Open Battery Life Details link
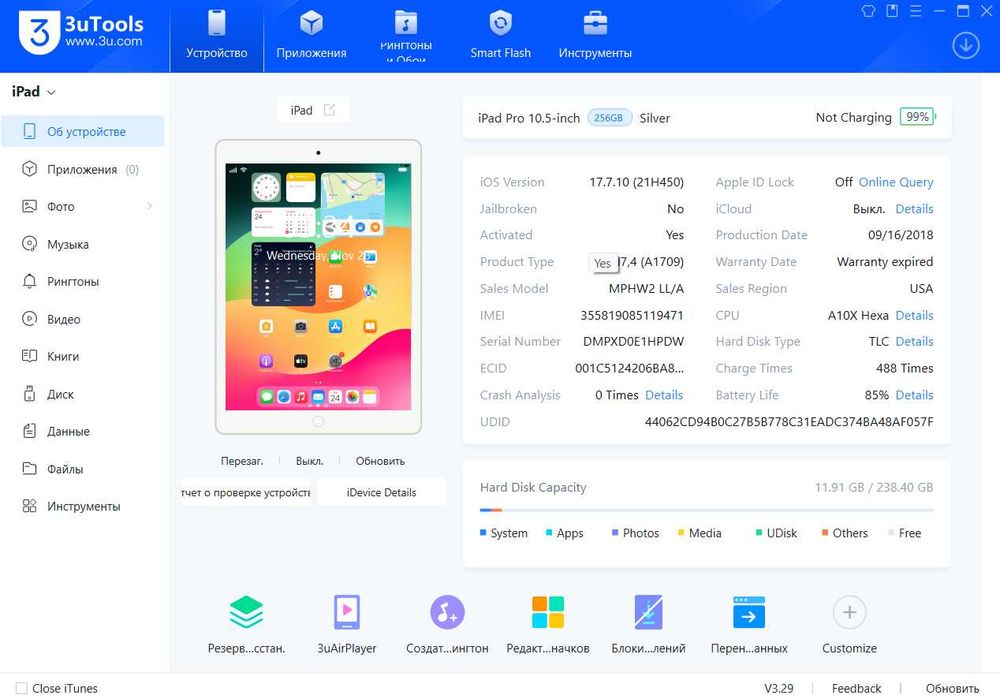Viewport: 1000px width, 700px height. point(914,395)
